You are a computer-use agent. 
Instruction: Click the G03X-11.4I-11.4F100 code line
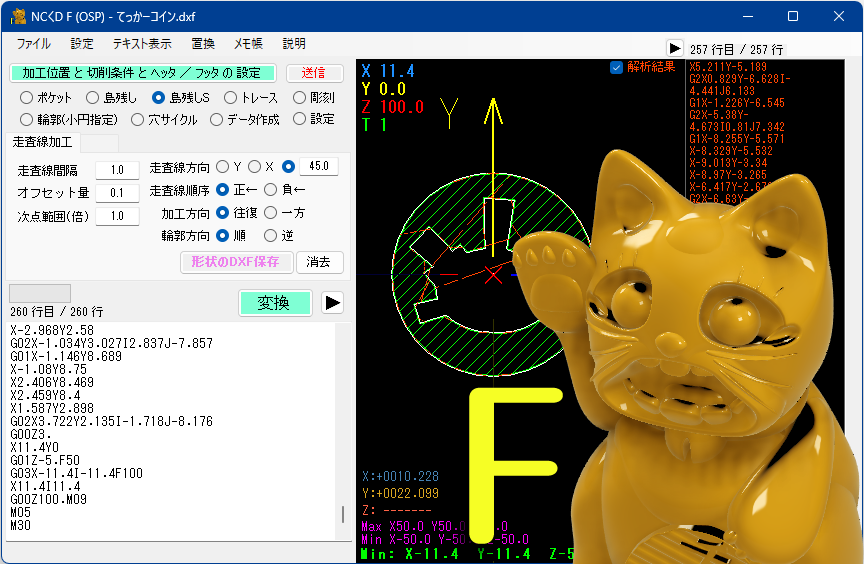click(77, 473)
